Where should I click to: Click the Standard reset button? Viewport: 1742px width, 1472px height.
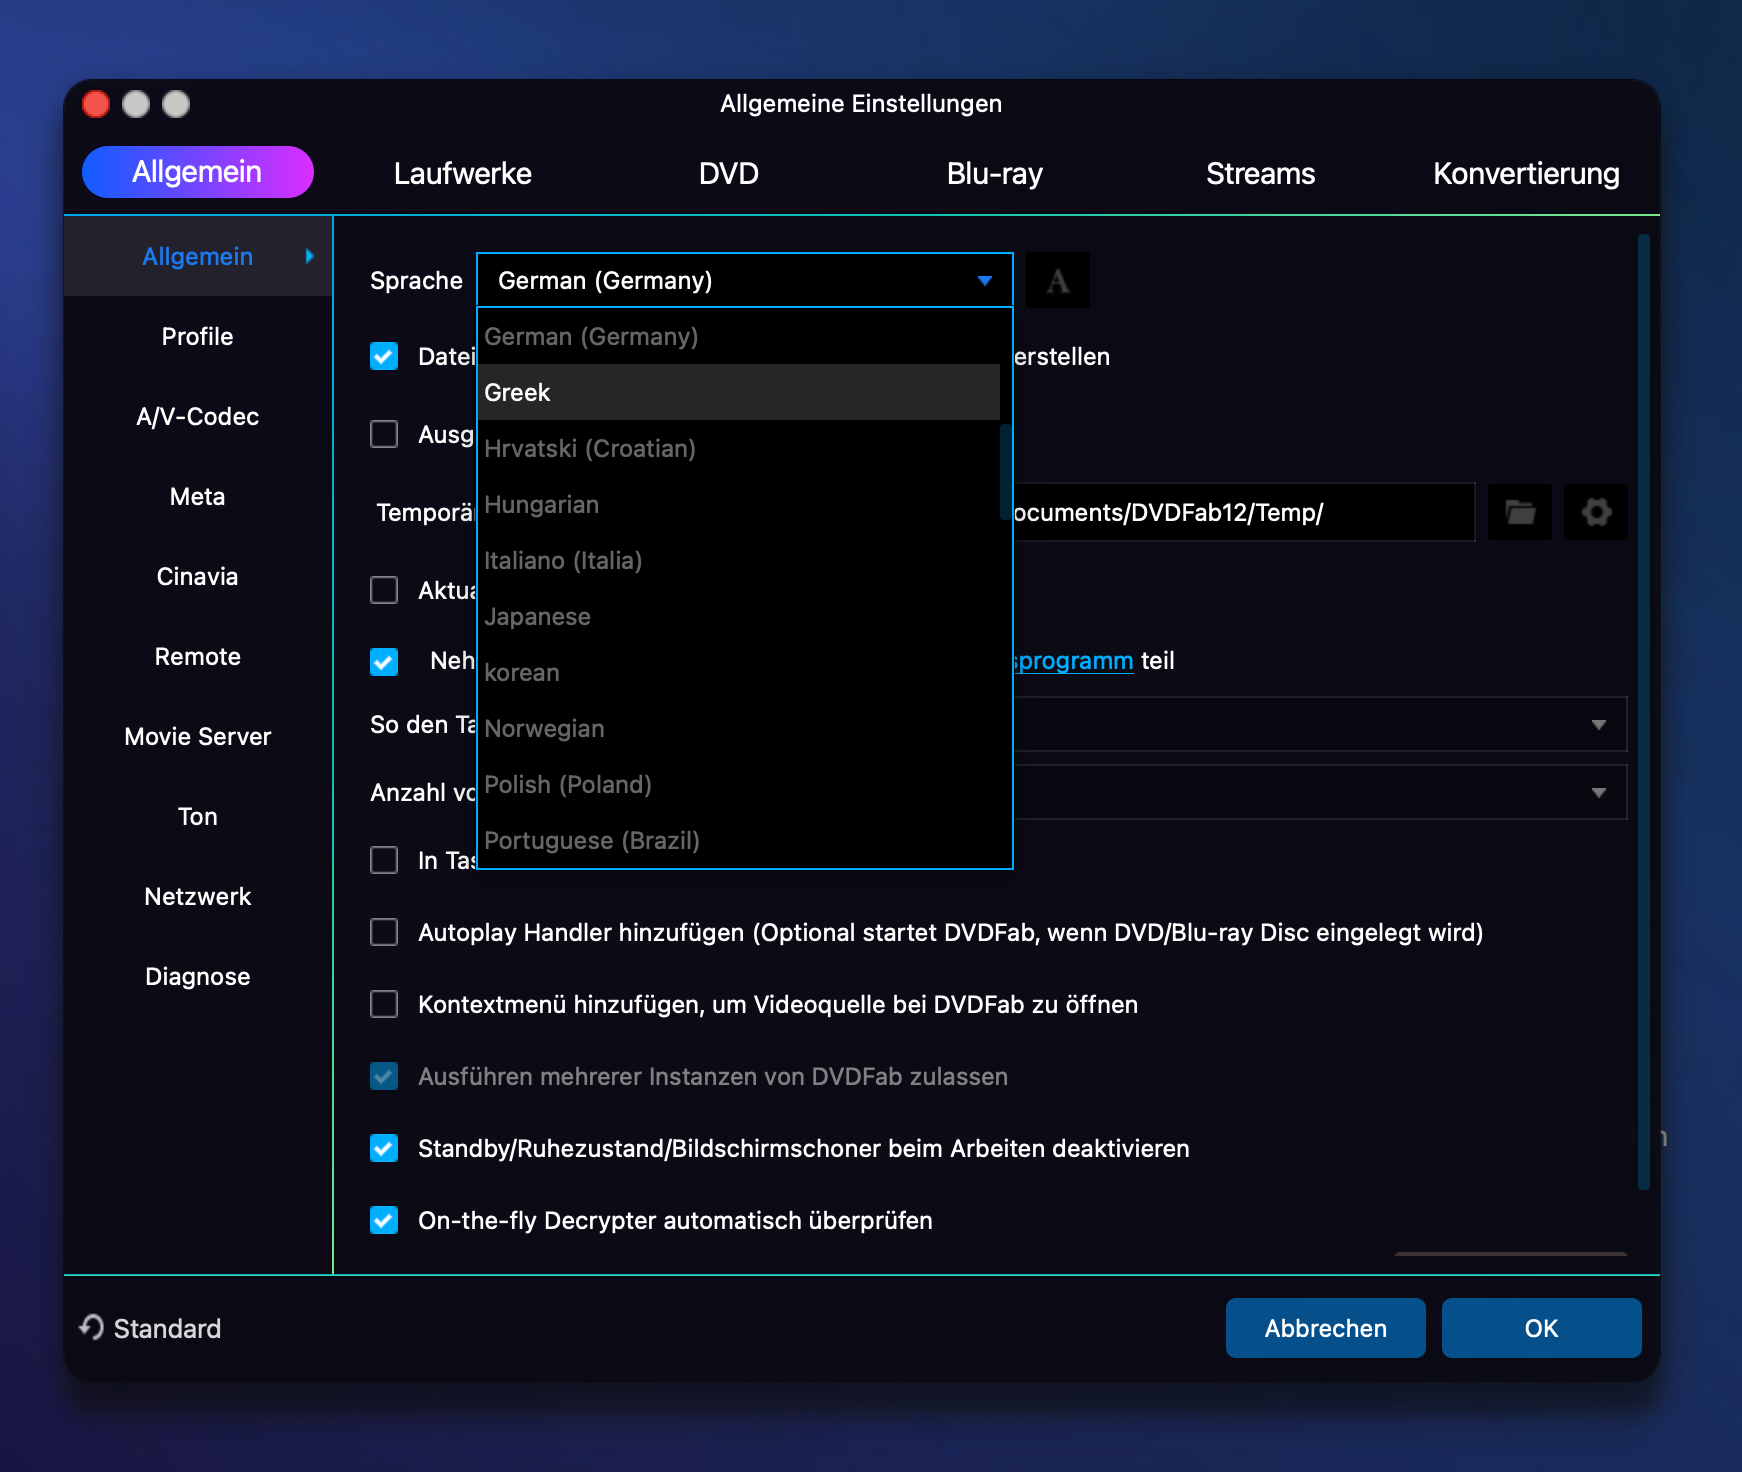(151, 1328)
